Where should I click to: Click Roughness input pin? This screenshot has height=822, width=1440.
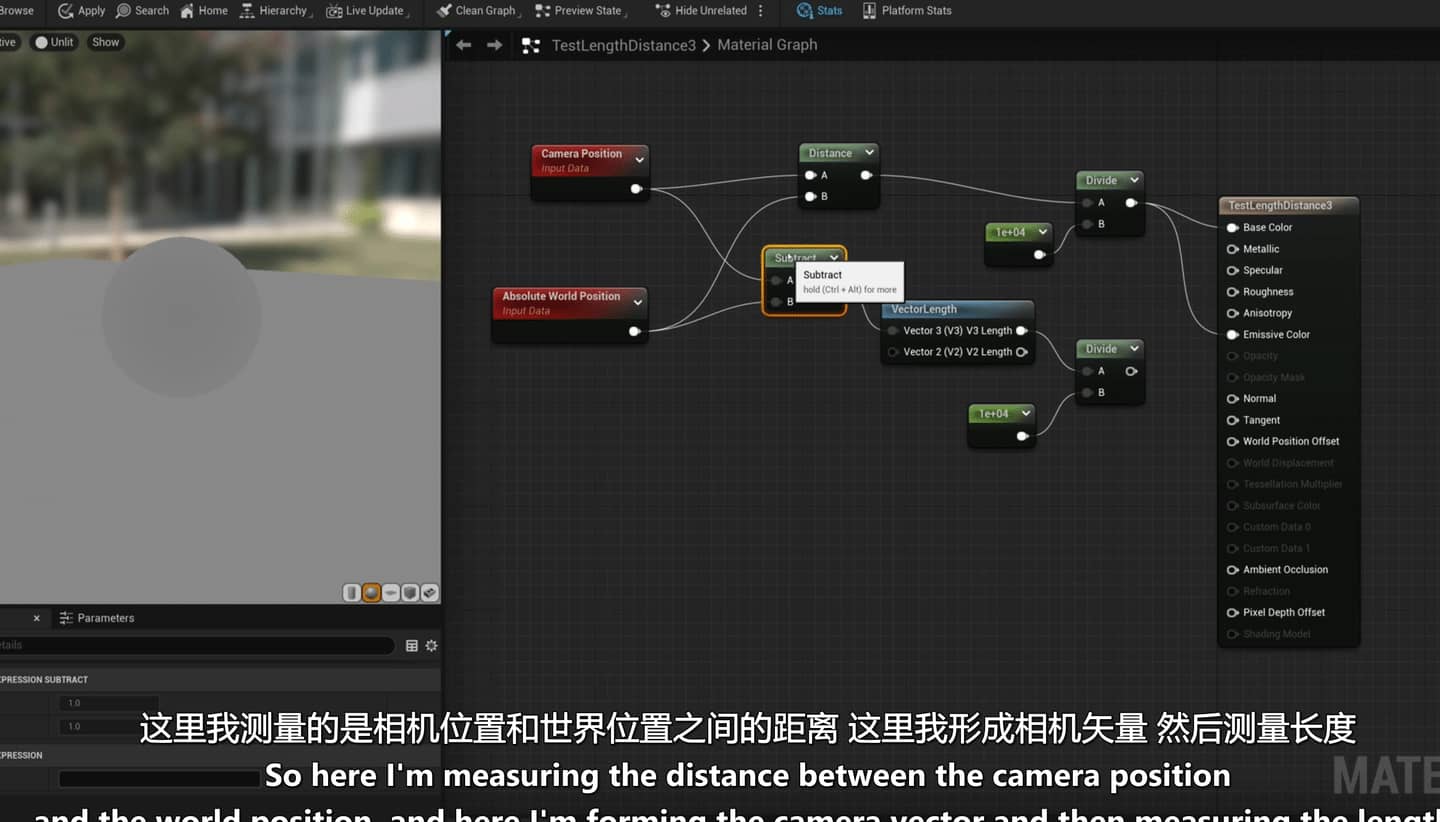pyautogui.click(x=1233, y=292)
